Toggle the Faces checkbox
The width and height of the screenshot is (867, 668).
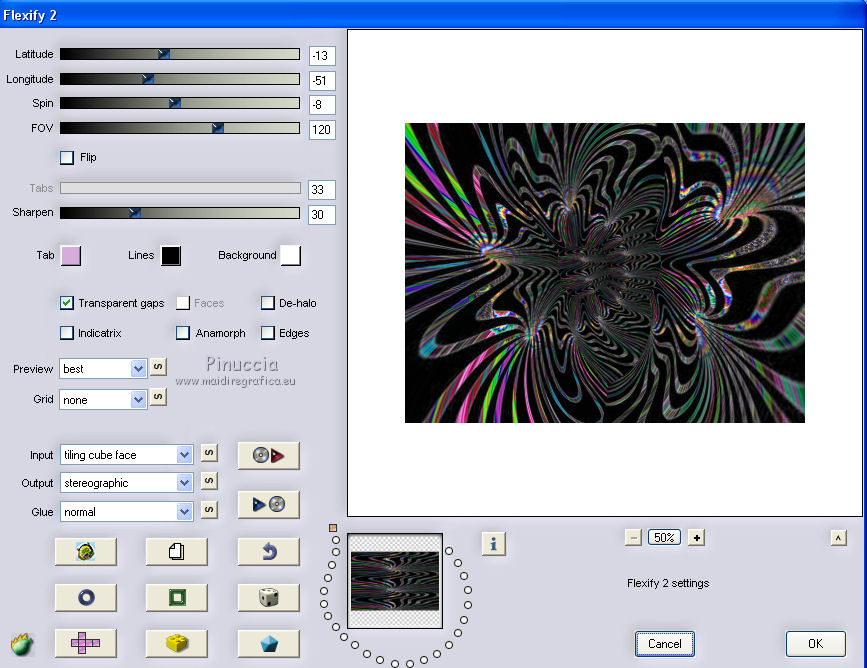pos(183,303)
